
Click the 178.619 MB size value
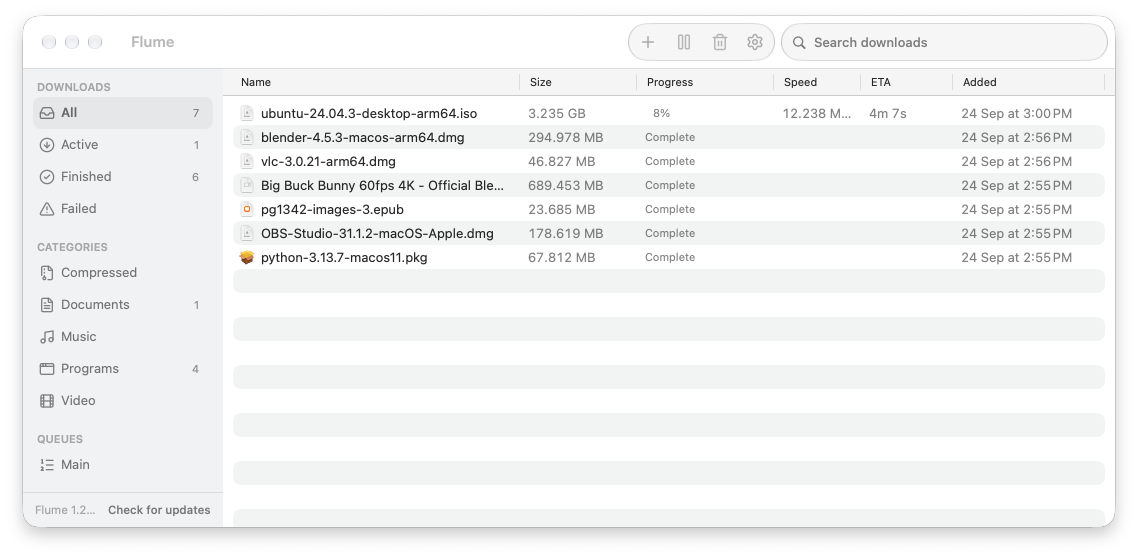coord(565,233)
